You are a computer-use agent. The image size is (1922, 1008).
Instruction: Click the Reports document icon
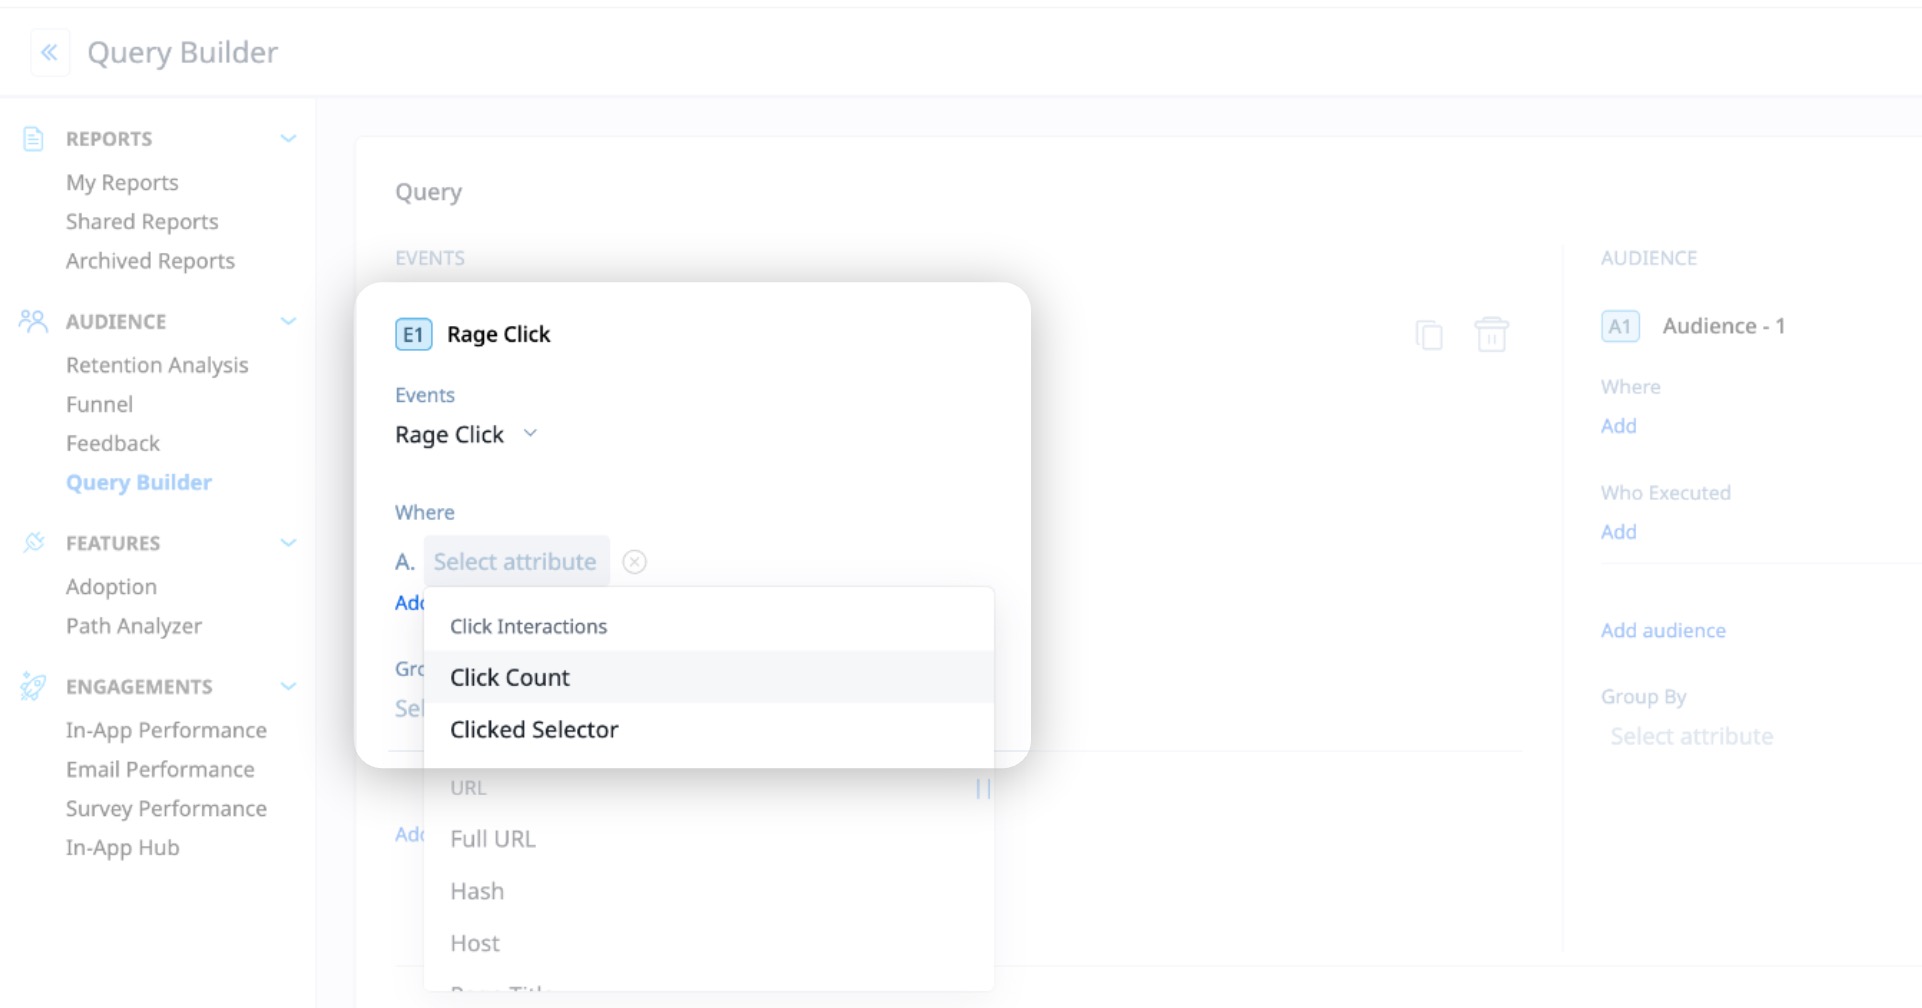coord(33,138)
